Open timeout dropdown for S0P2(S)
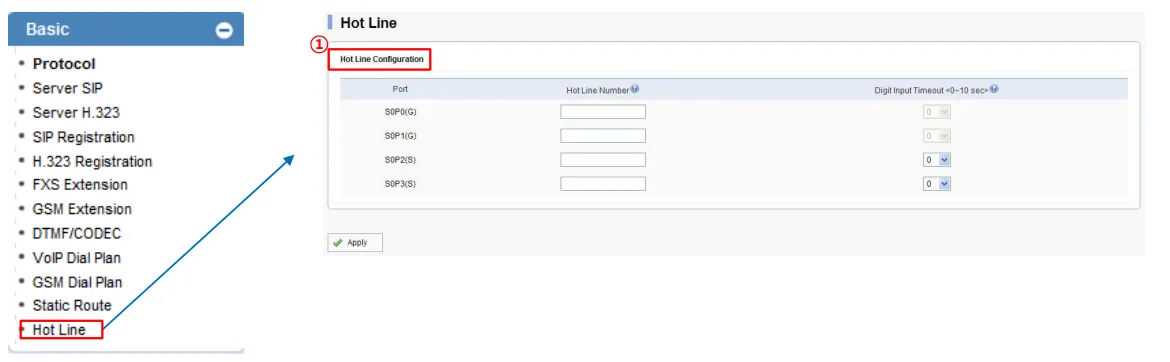The width and height of the screenshot is (1170, 362). [936, 160]
